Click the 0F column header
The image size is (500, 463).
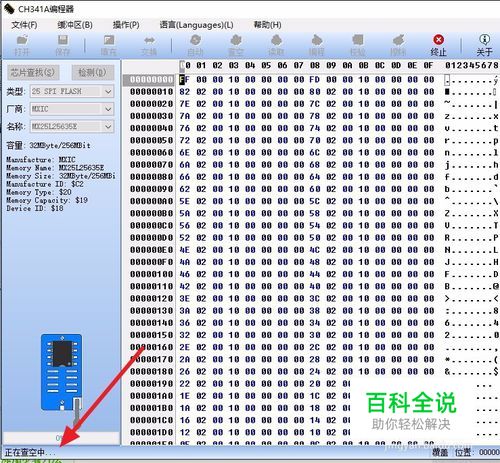coord(428,65)
